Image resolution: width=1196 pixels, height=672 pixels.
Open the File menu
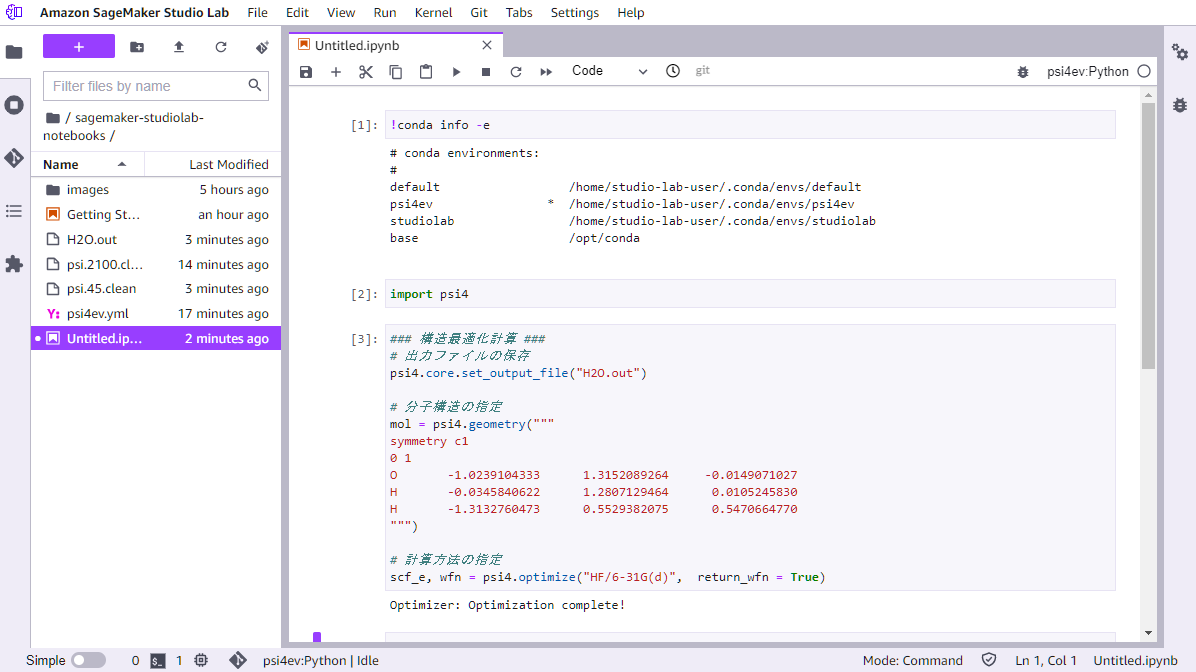pyautogui.click(x=258, y=13)
